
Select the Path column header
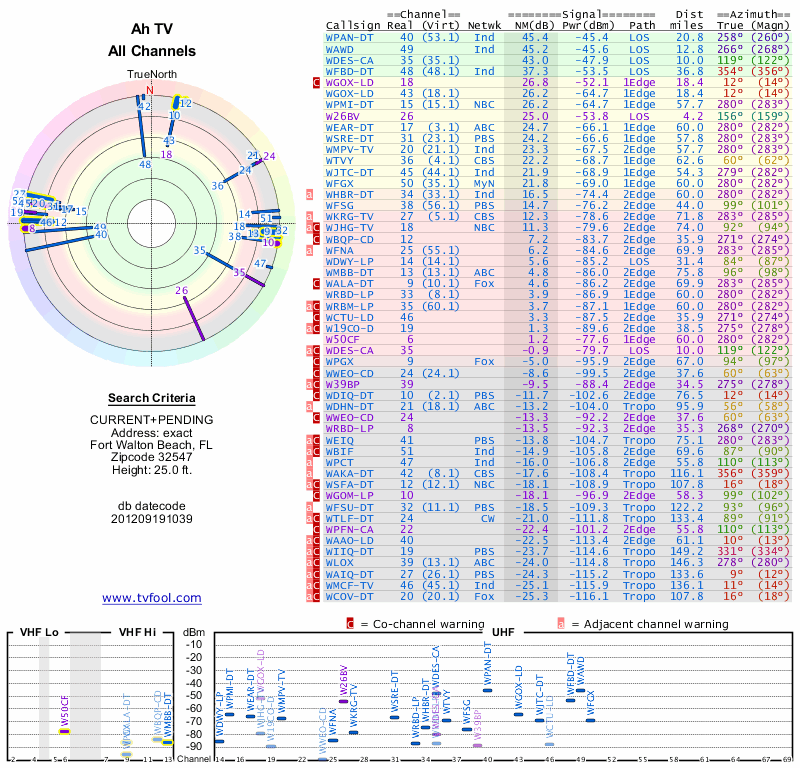[642, 26]
